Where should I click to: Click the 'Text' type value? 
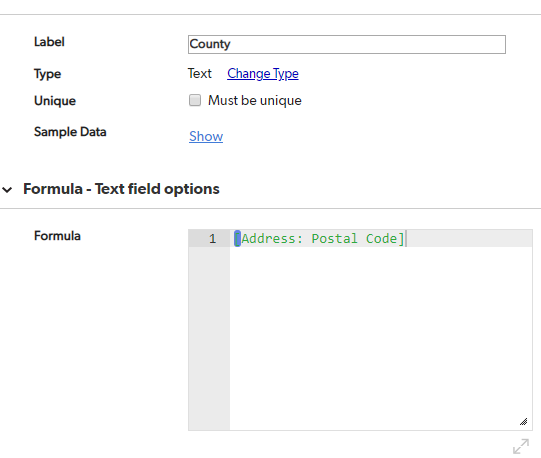(199, 74)
